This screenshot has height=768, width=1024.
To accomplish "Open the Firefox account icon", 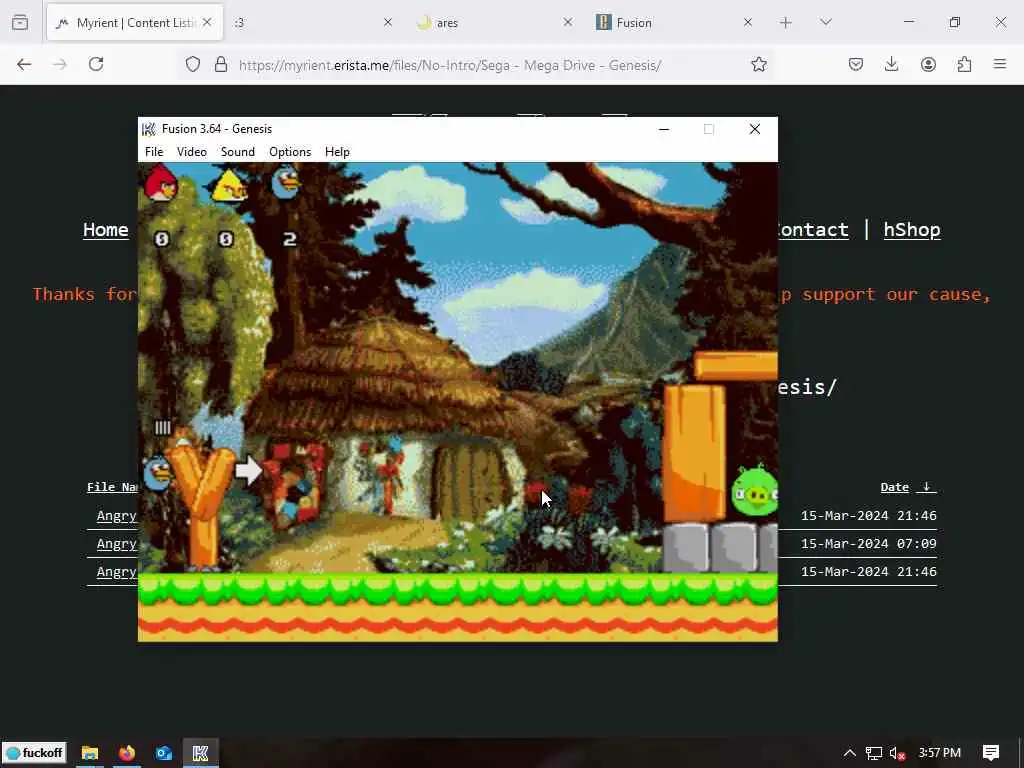I will [x=928, y=64].
